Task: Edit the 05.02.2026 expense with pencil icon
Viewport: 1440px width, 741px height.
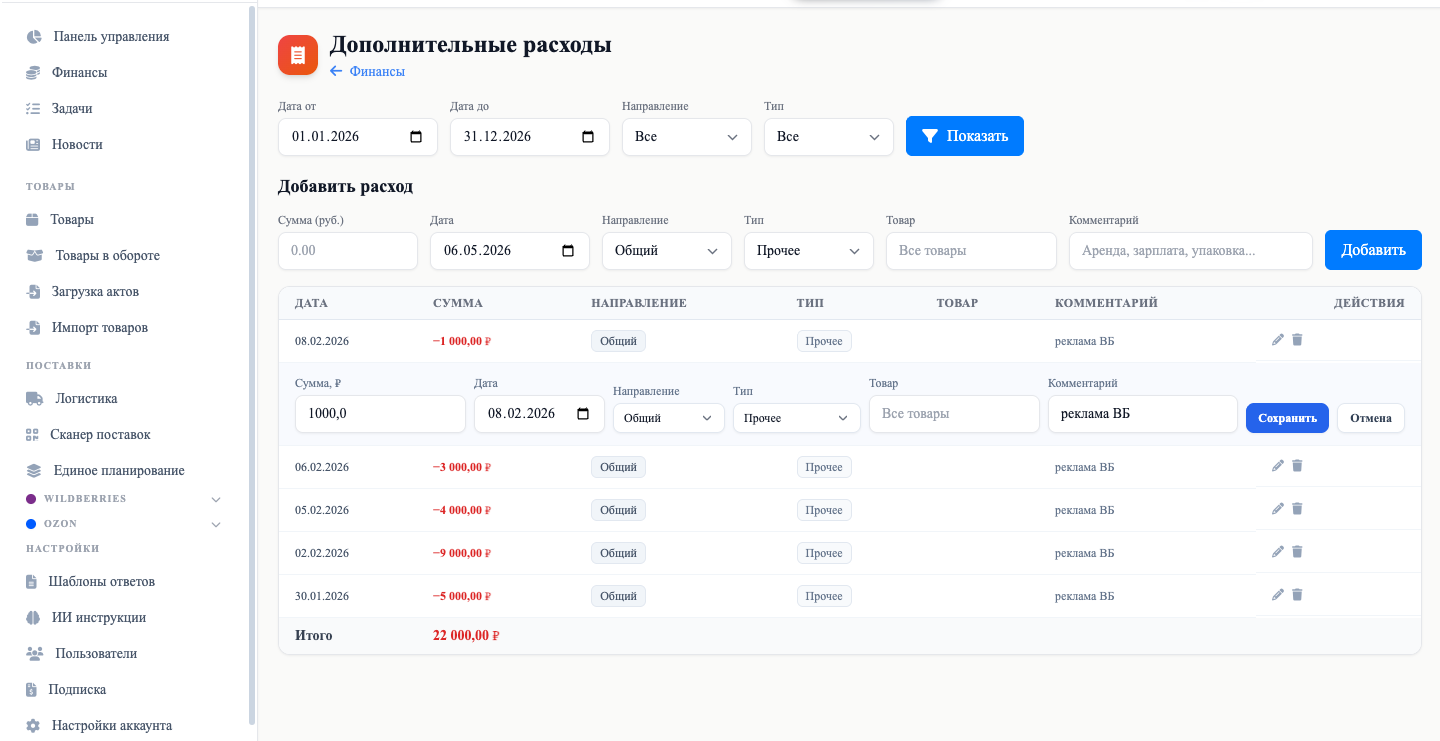Action: tap(1278, 509)
